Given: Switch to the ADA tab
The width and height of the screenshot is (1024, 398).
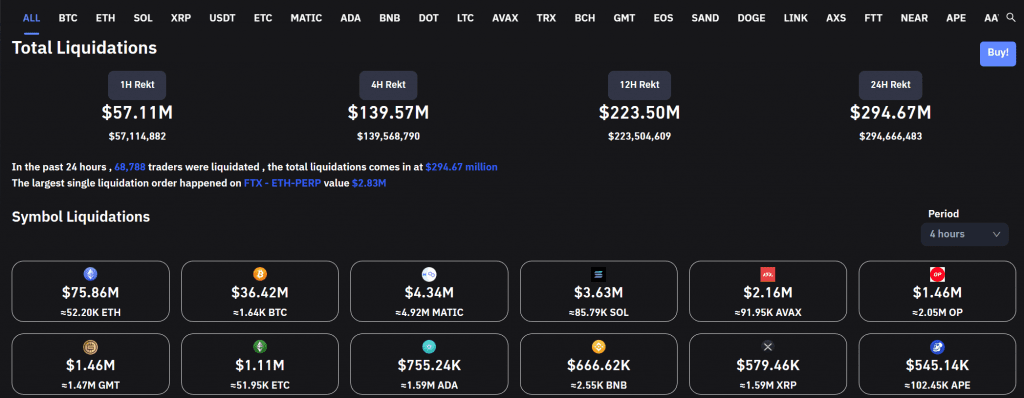Looking at the screenshot, I should coord(351,18).
